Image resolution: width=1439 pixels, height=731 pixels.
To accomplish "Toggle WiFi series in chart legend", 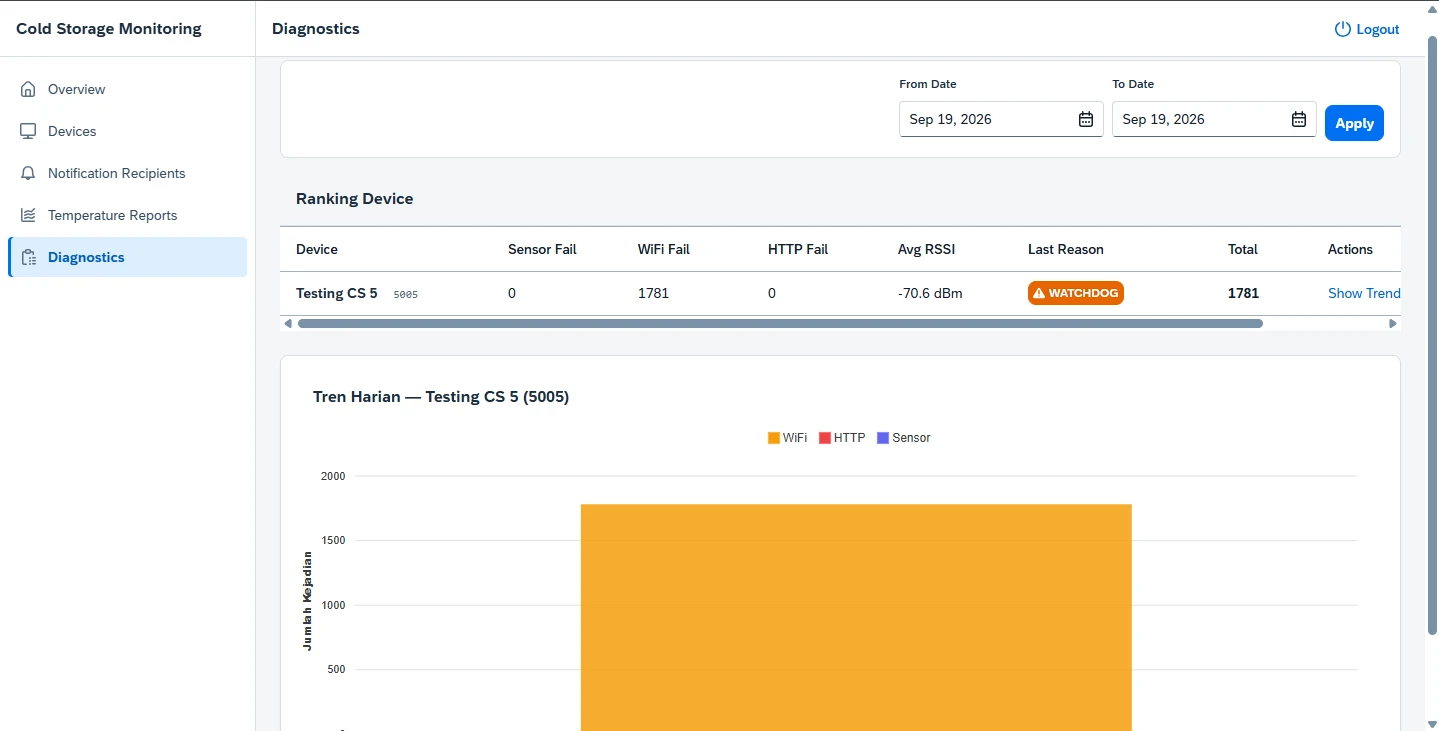I will pyautogui.click(x=787, y=438).
